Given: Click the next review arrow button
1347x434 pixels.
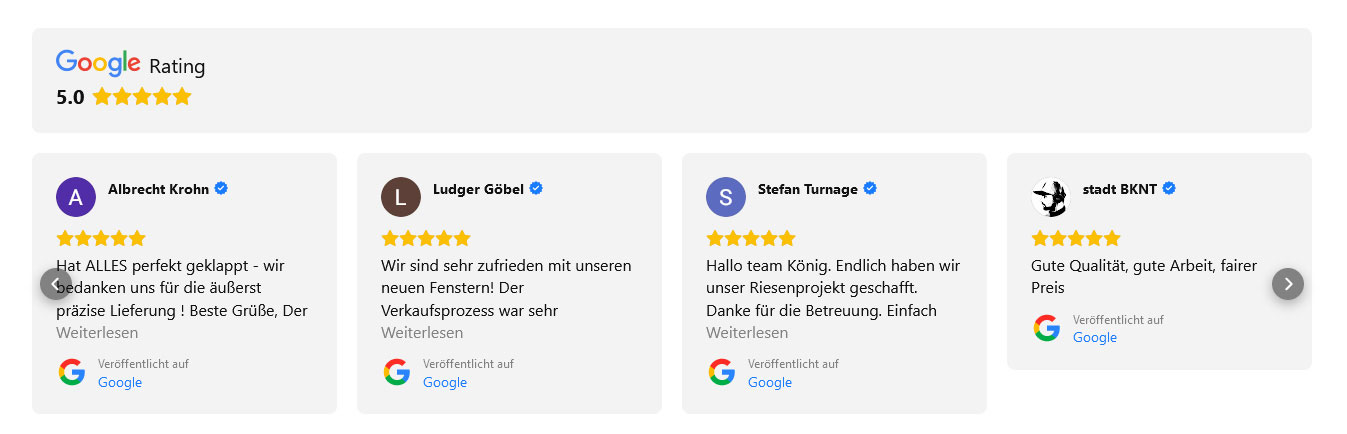Looking at the screenshot, I should point(1288,284).
